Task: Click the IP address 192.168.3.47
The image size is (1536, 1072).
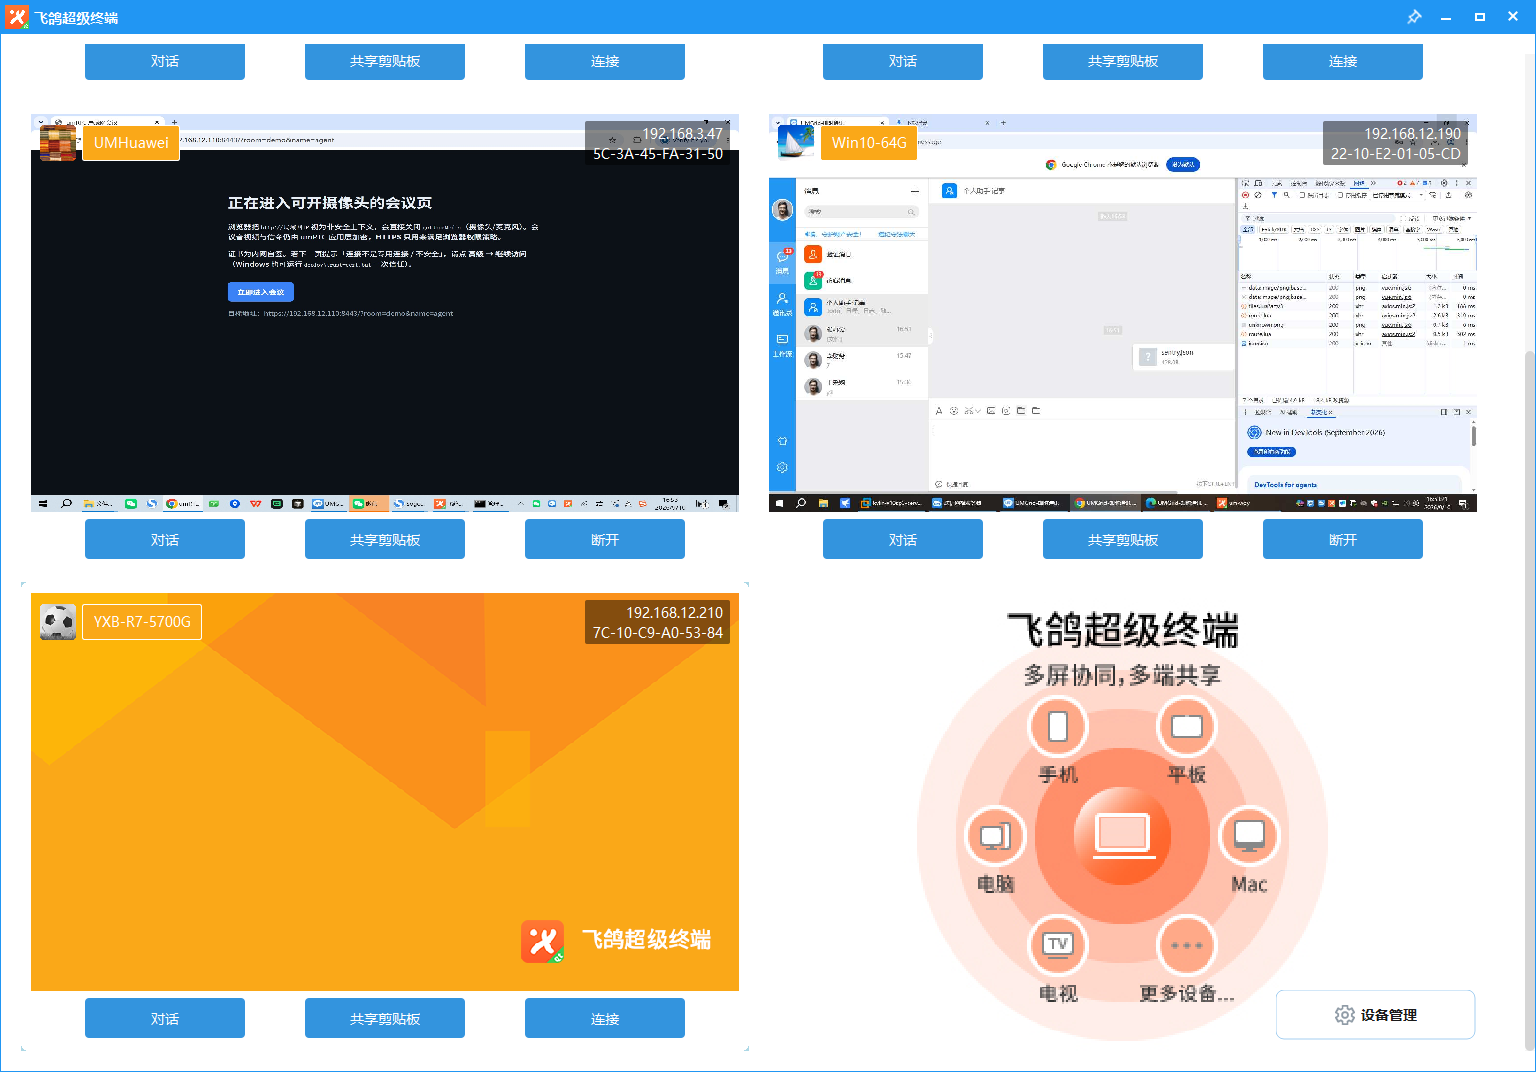Action: (682, 134)
